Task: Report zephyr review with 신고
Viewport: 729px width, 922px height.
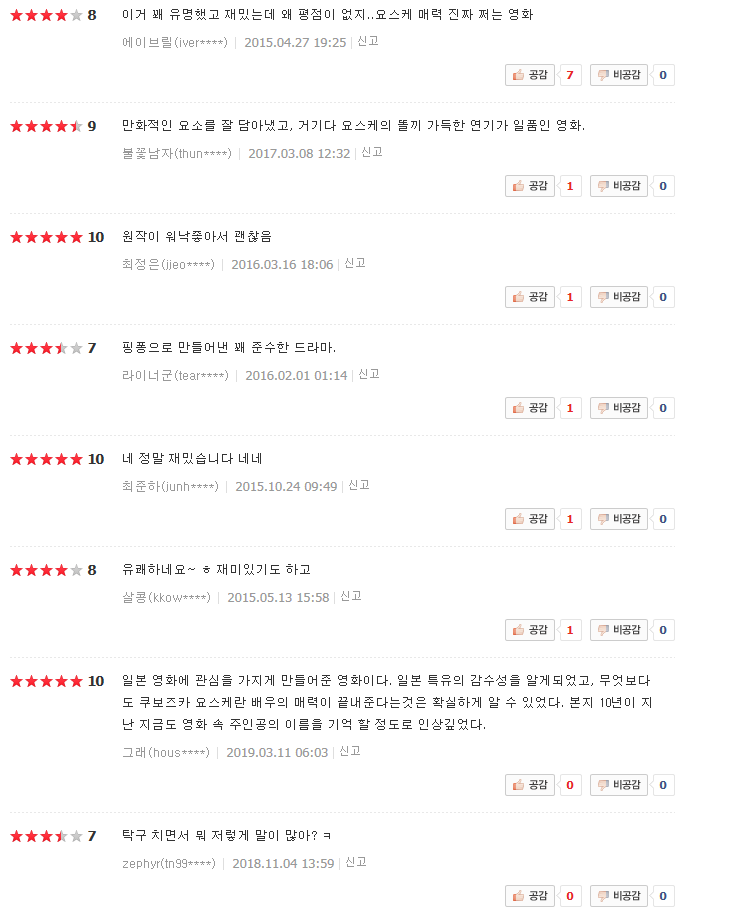Action: pyautogui.click(x=356, y=863)
